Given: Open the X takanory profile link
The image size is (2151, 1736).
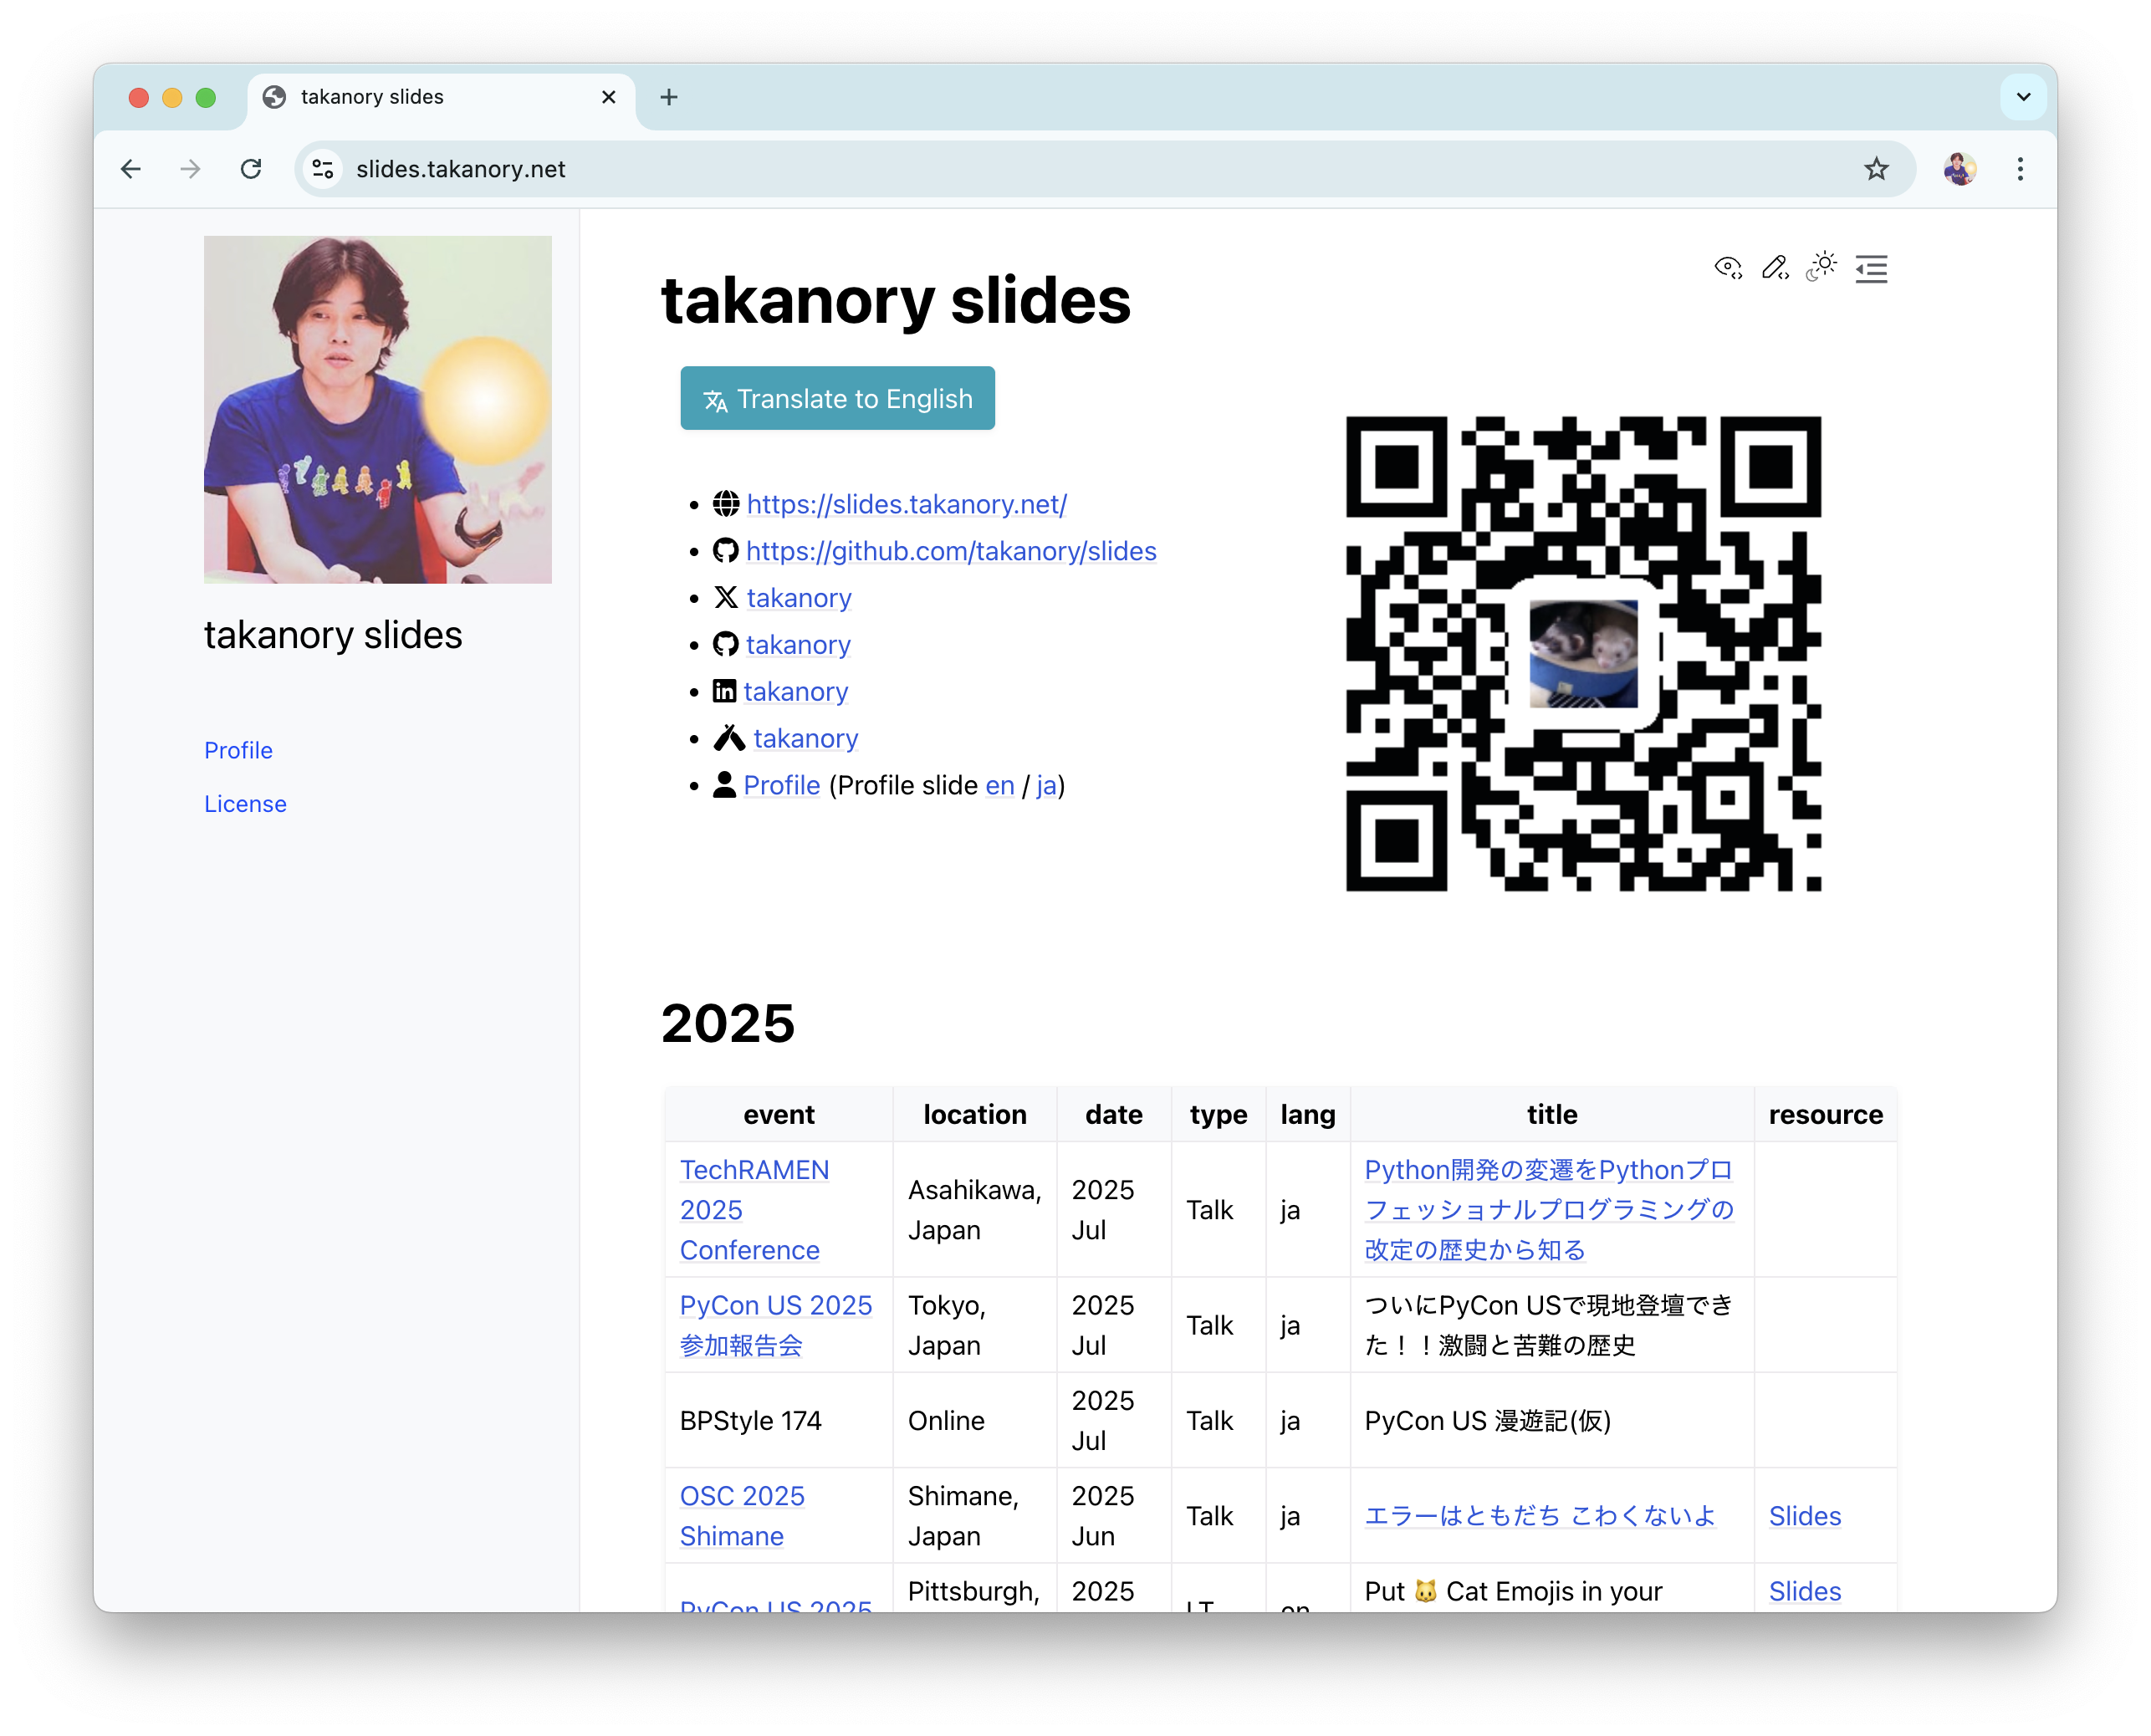Looking at the screenshot, I should (x=798, y=598).
